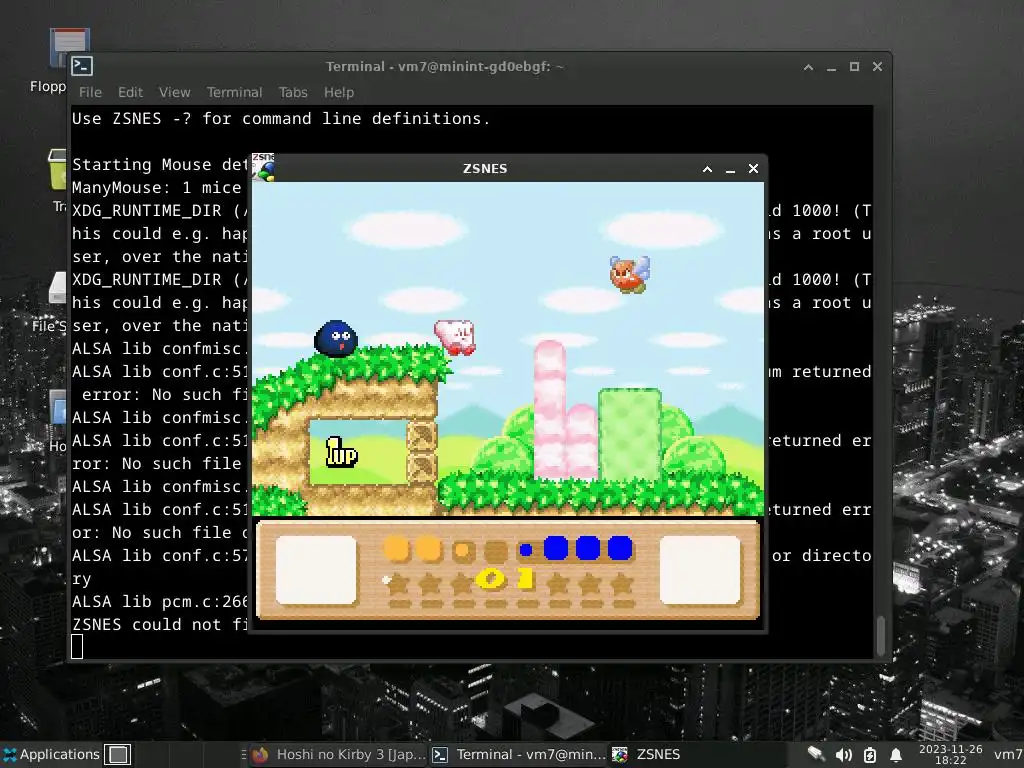Viewport: 1024px width, 768px height.
Task: Click the yellow lives counter in the game HUD
Action: [x=505, y=579]
